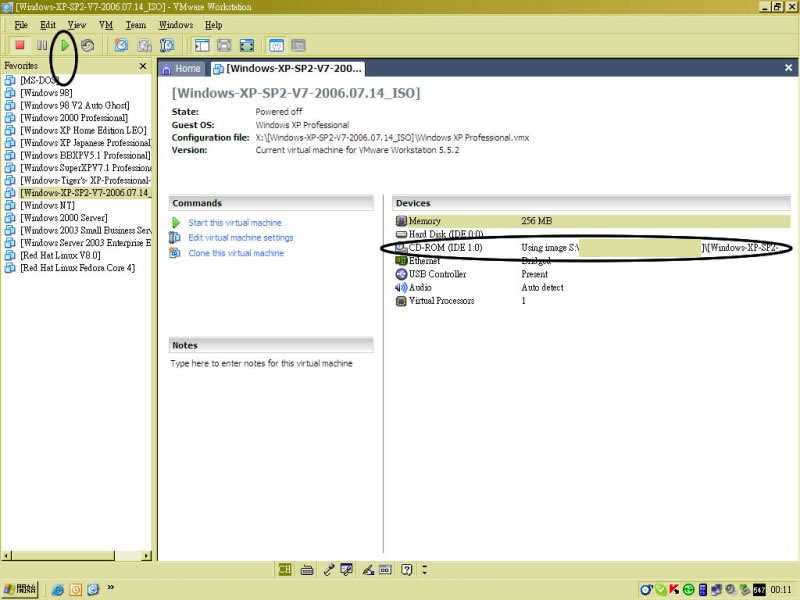The image size is (800, 600).
Task: Select [Windows-XP-SP2-V7-2006.07.14 favorite
Action: coord(86,193)
